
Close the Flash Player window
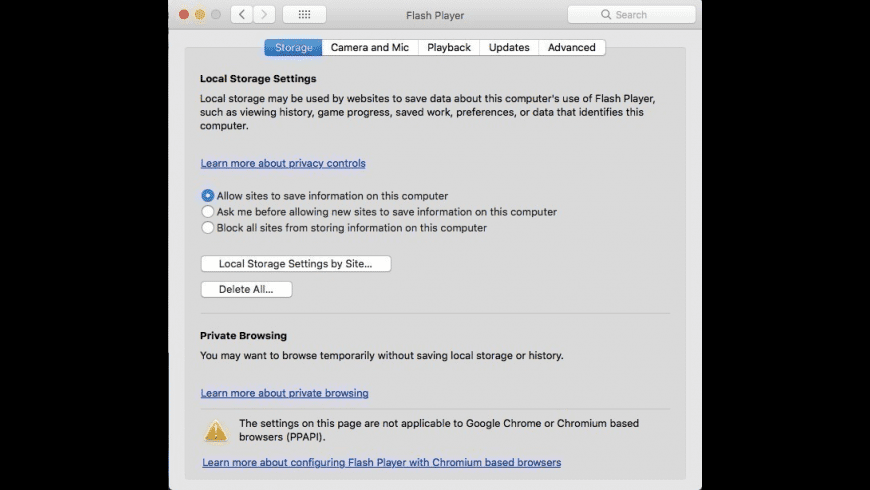[184, 15]
